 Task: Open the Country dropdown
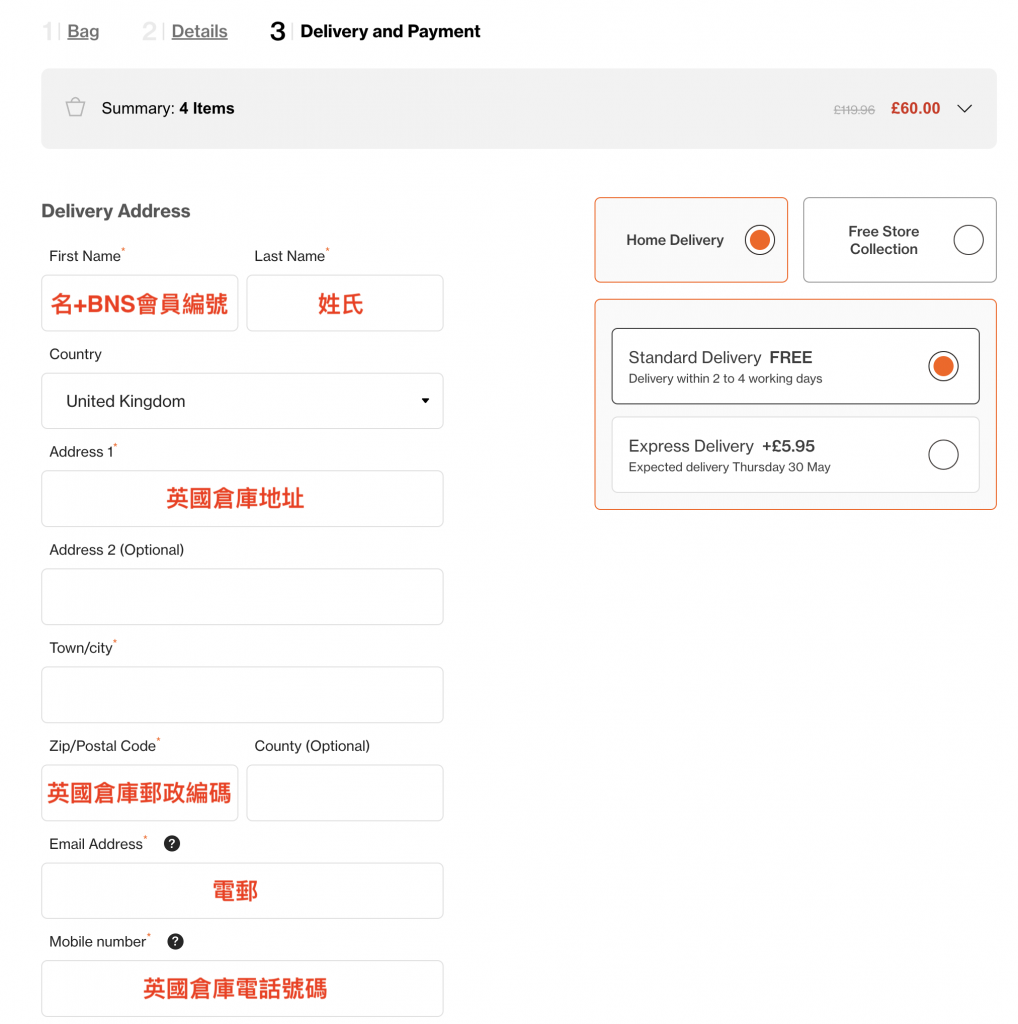242,401
